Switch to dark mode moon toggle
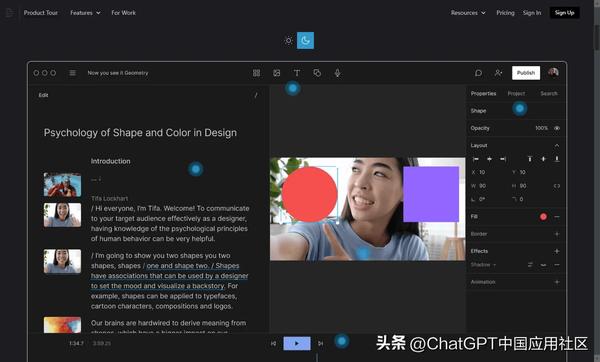 (305, 41)
